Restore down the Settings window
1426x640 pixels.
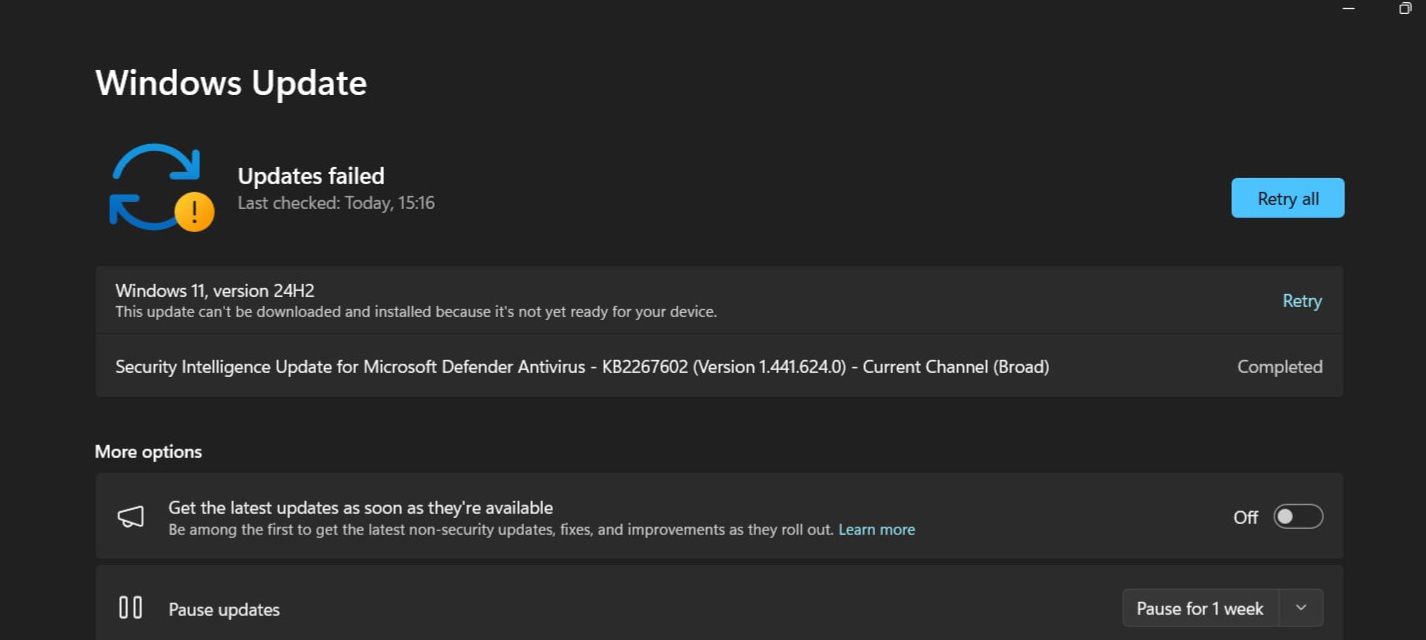click(1405, 9)
